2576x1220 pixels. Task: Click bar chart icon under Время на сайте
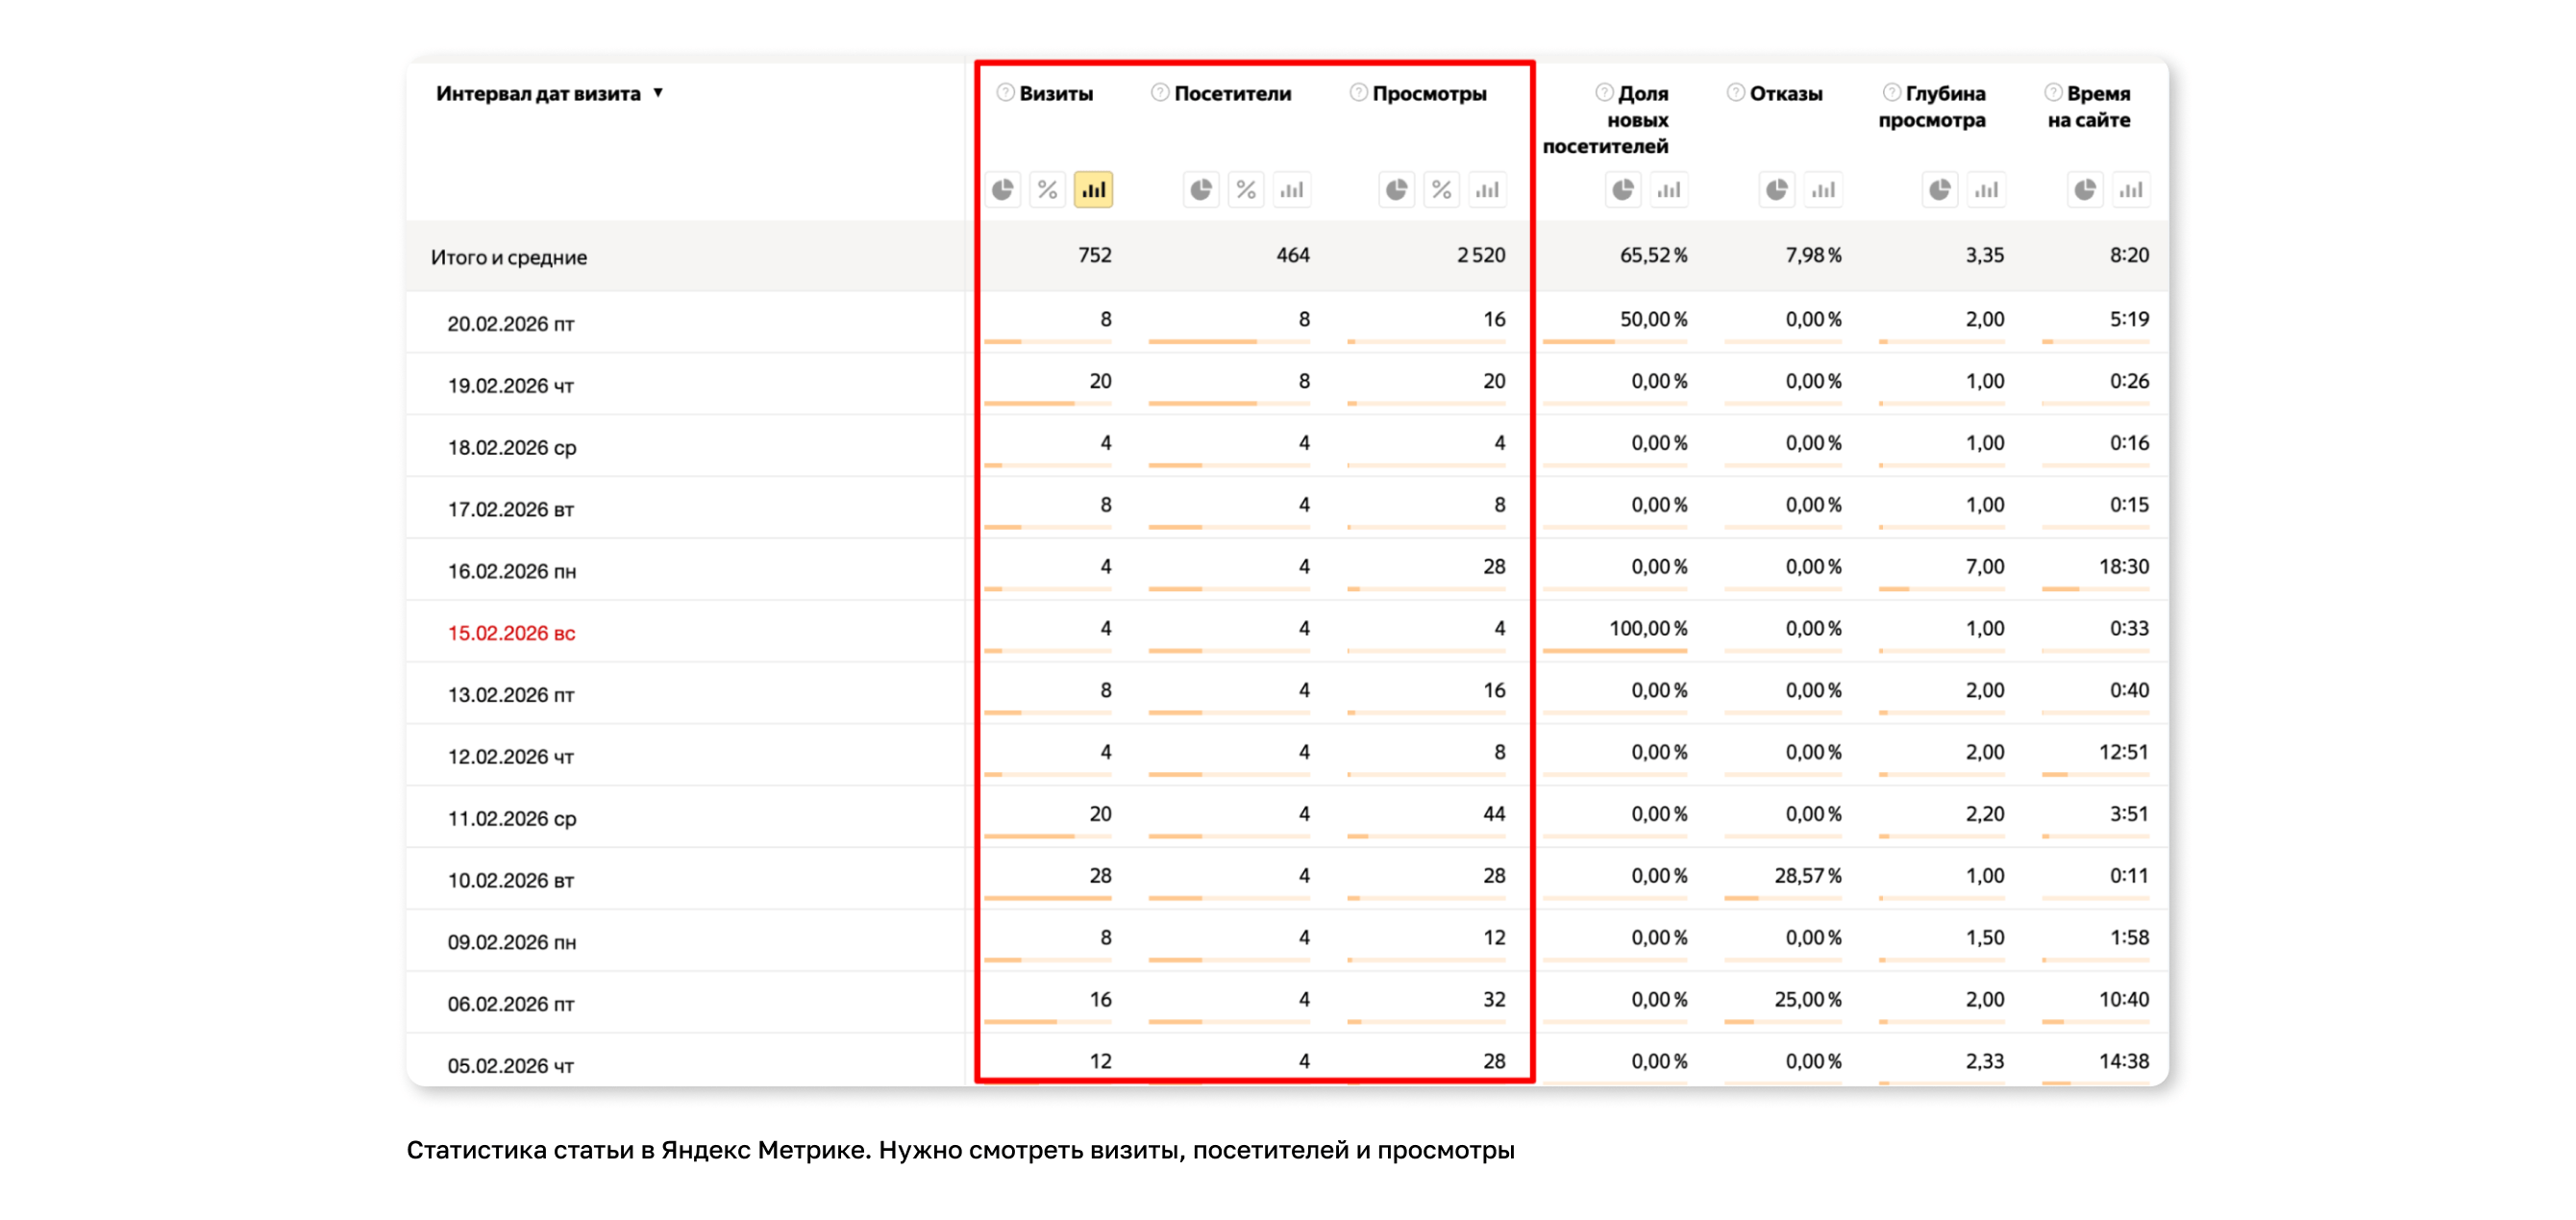(x=2131, y=189)
